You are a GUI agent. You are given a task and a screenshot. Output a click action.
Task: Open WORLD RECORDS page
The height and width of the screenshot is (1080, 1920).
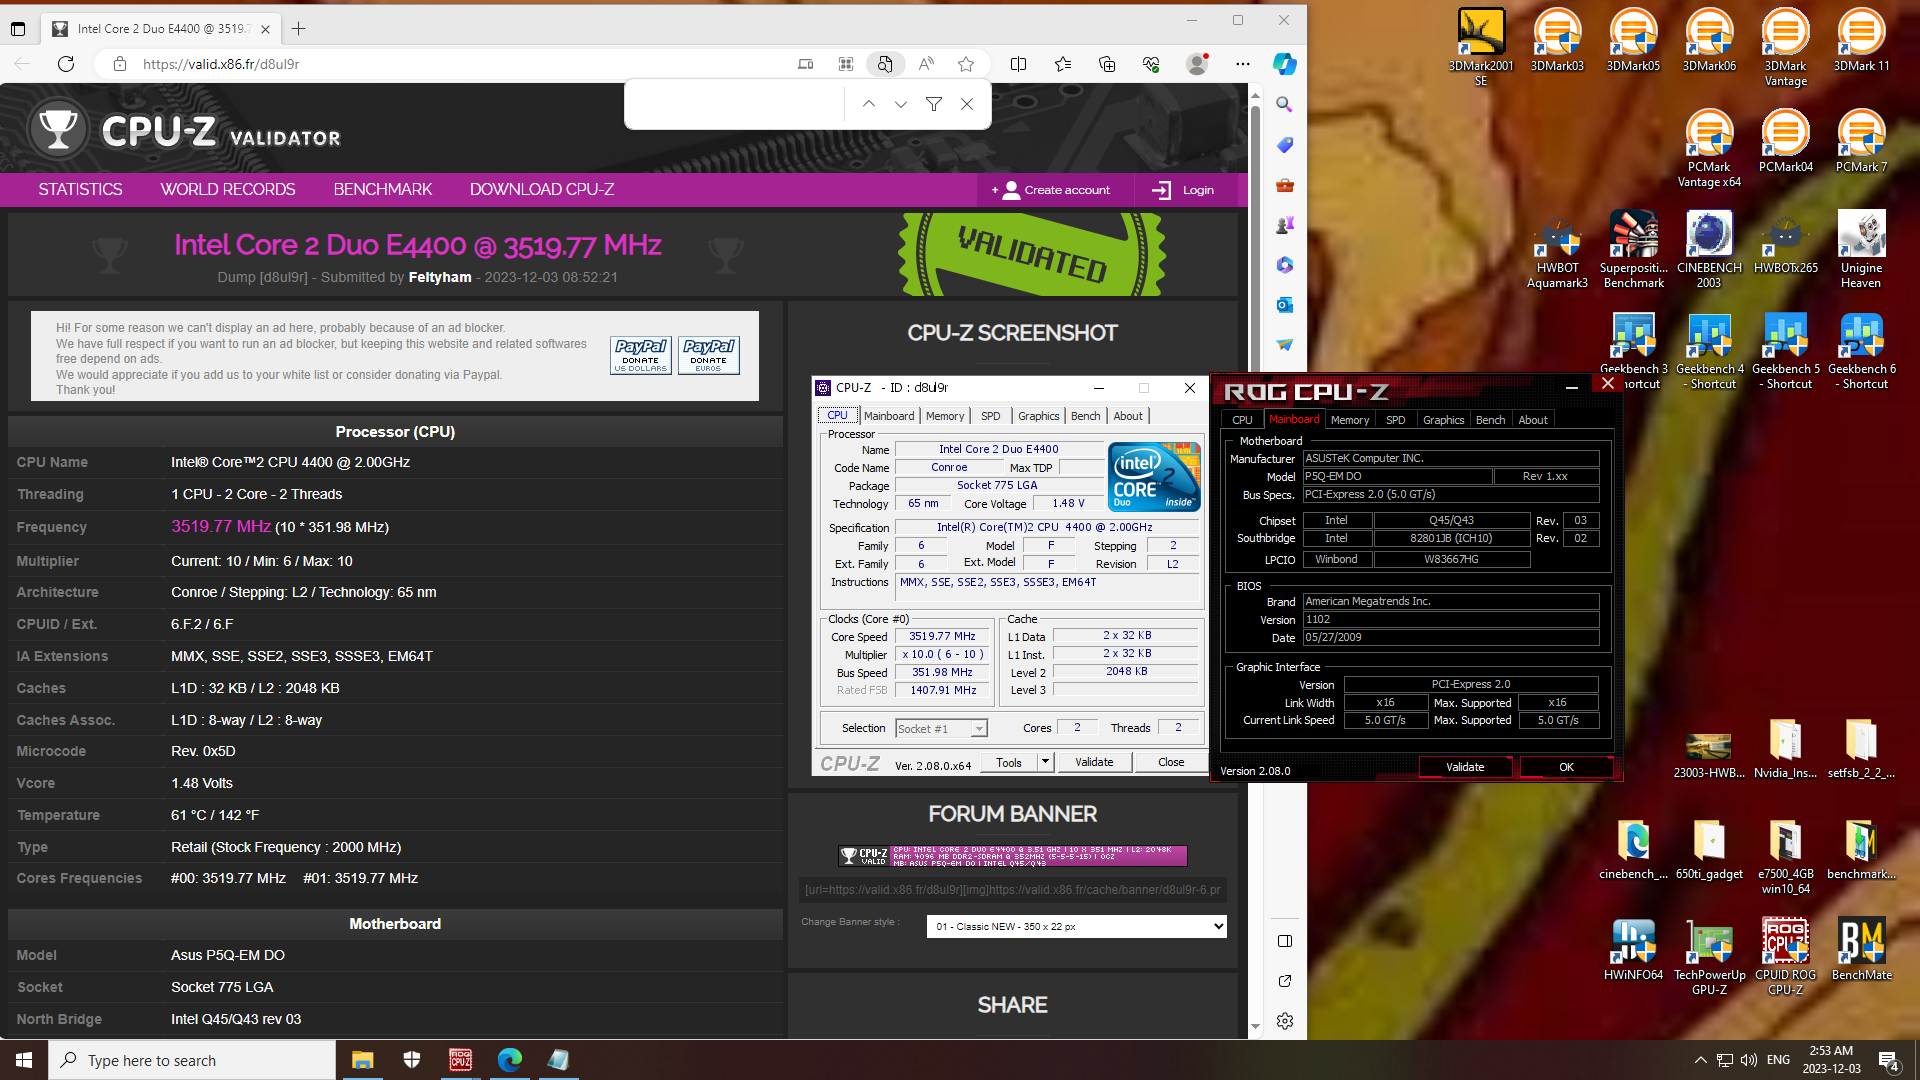[x=228, y=189]
